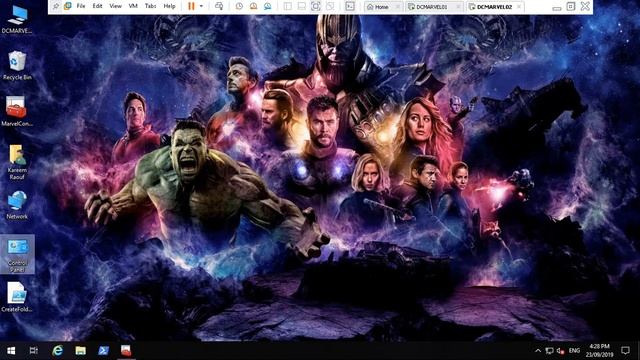
Task: Open File Explorer from the taskbar
Action: [80, 351]
